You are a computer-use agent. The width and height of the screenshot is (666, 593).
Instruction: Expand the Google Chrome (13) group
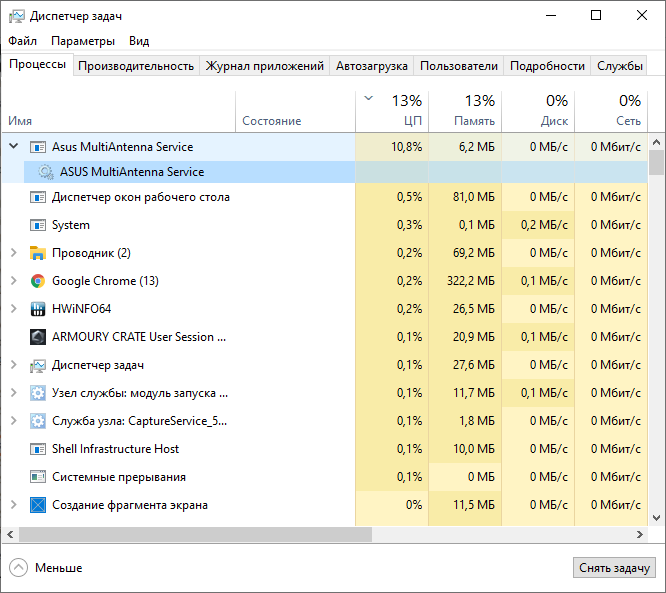(14, 281)
